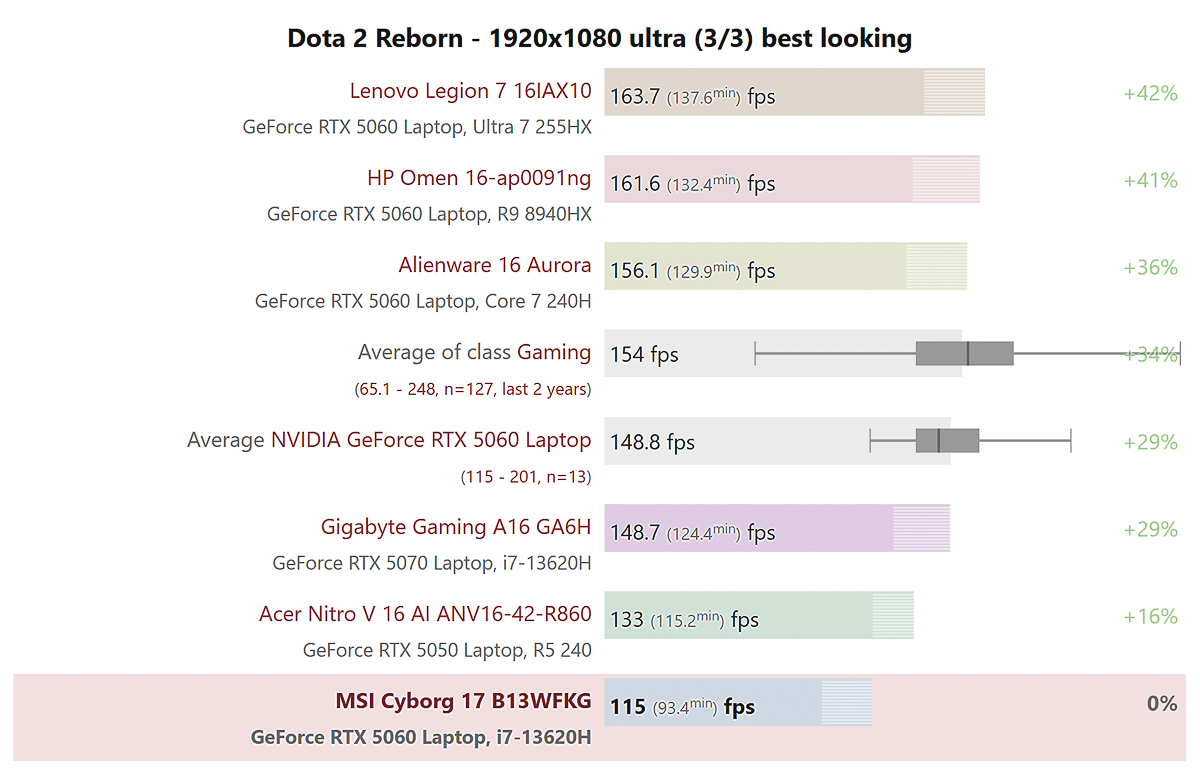
Task: Click the +29% value beside Gigabyte Gaming
Action: pyautogui.click(x=1150, y=529)
